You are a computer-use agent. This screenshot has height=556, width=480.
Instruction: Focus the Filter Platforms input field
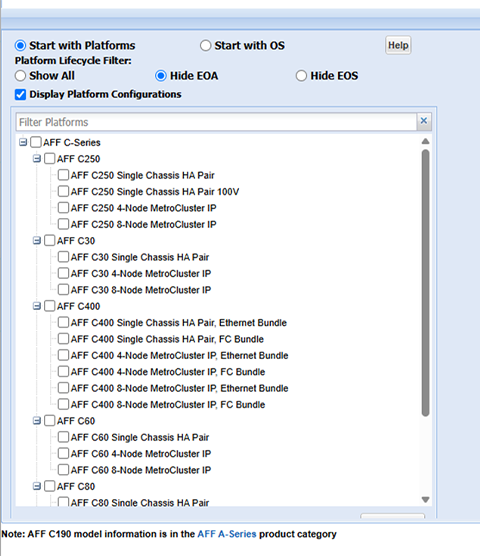click(216, 122)
